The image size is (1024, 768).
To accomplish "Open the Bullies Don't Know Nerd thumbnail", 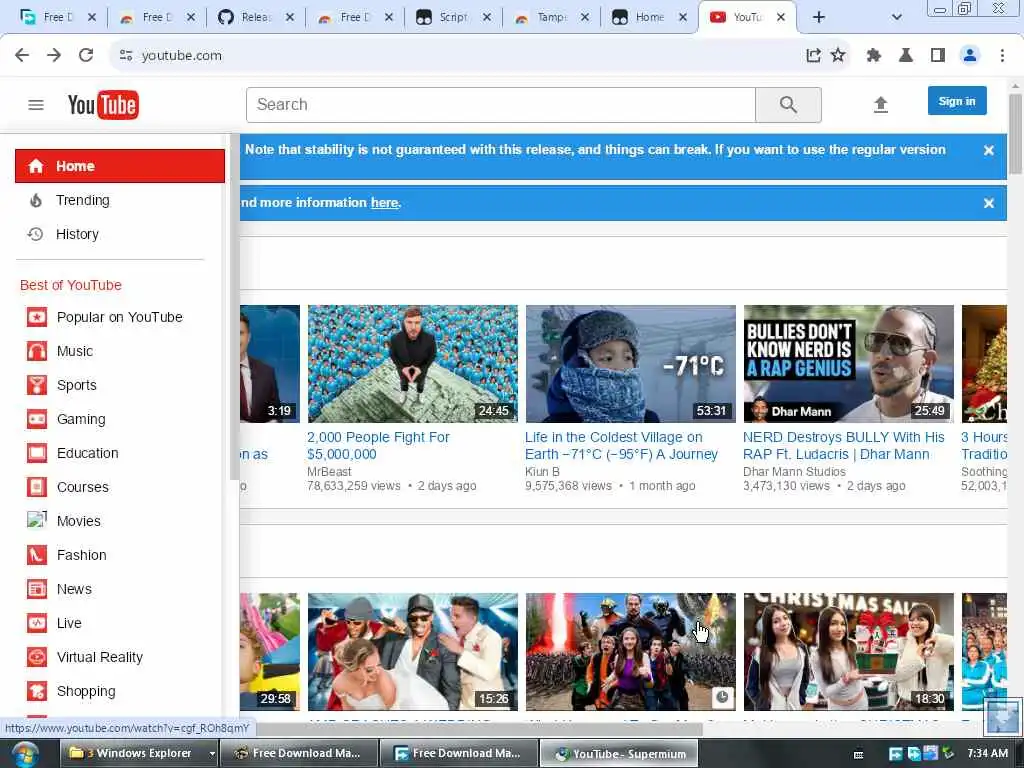I will click(848, 364).
